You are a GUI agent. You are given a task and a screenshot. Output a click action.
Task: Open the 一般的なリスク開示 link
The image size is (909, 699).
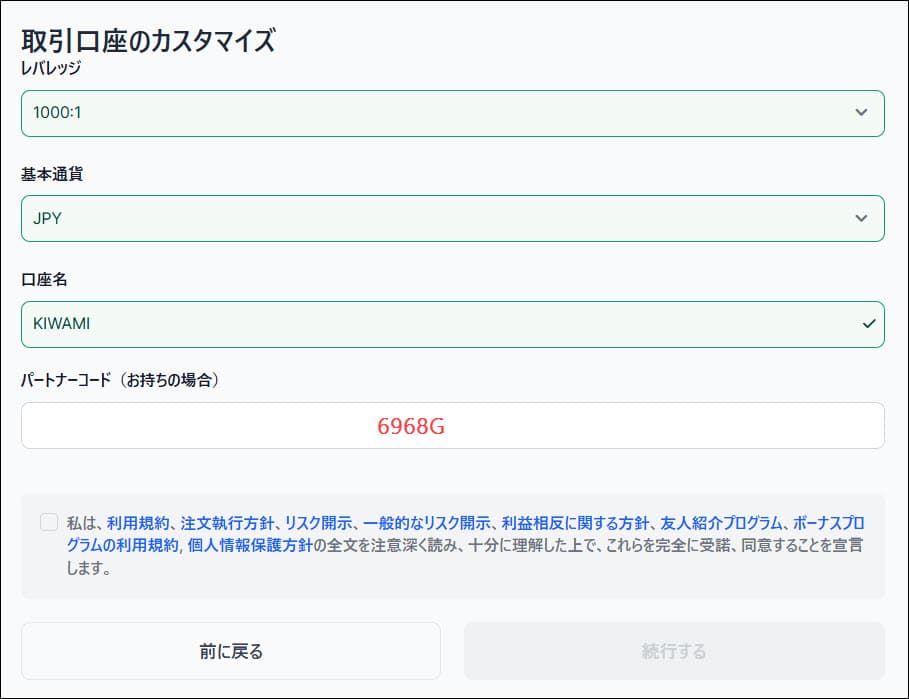tap(427, 523)
